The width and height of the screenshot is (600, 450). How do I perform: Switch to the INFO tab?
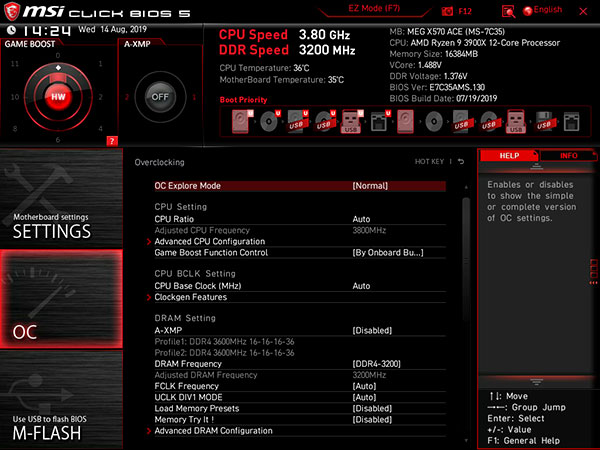(x=569, y=155)
